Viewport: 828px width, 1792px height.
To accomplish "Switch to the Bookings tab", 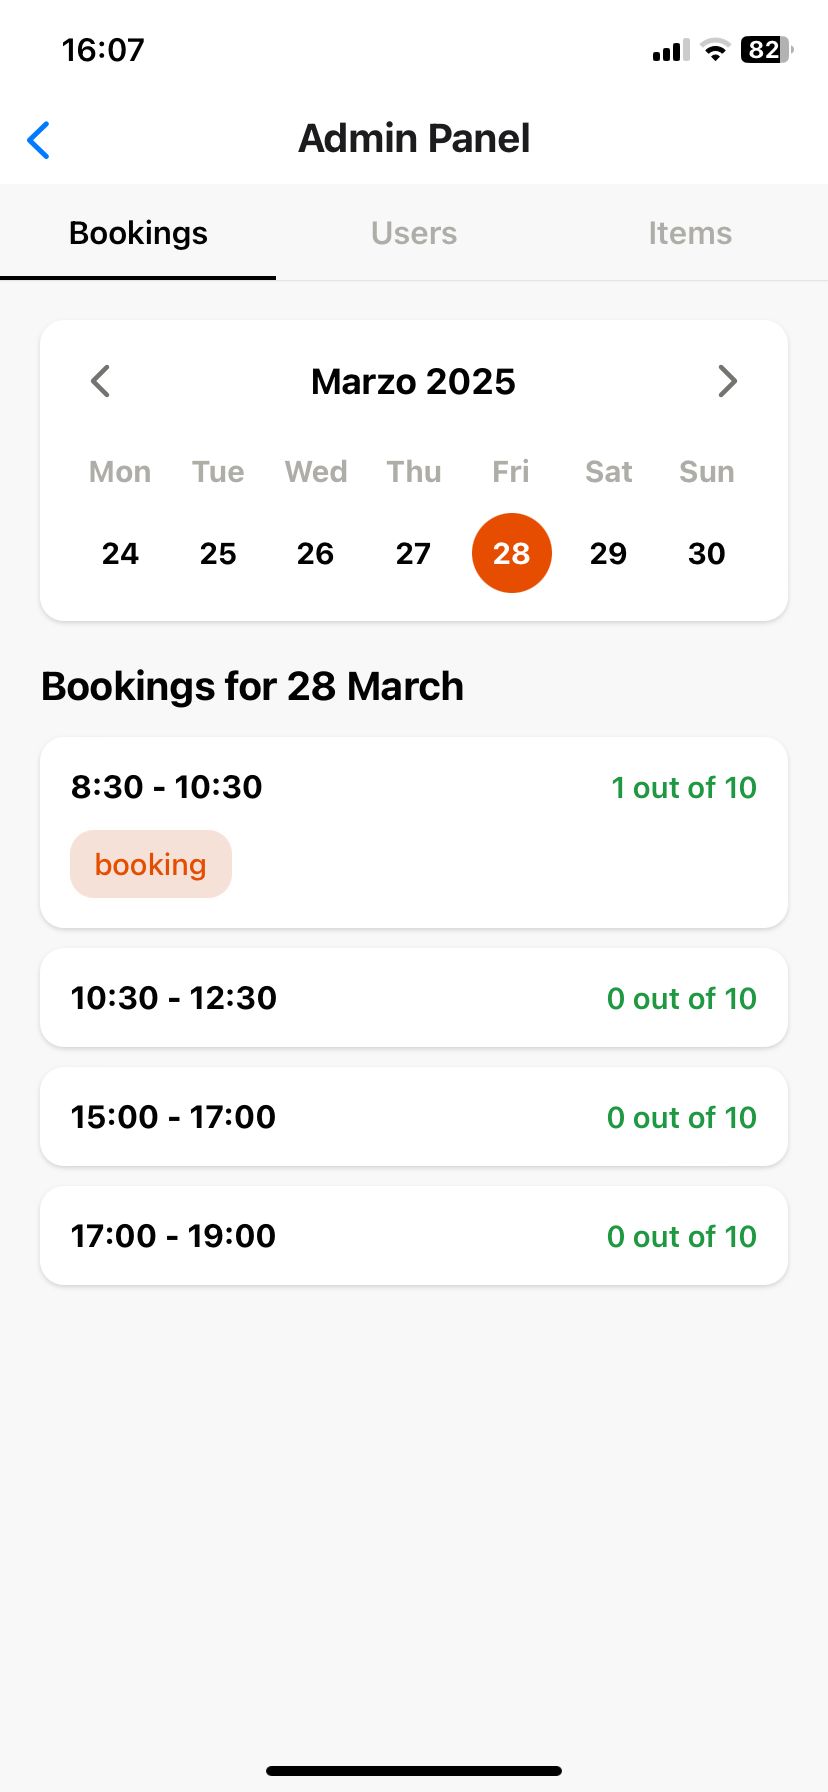I will [x=138, y=234].
